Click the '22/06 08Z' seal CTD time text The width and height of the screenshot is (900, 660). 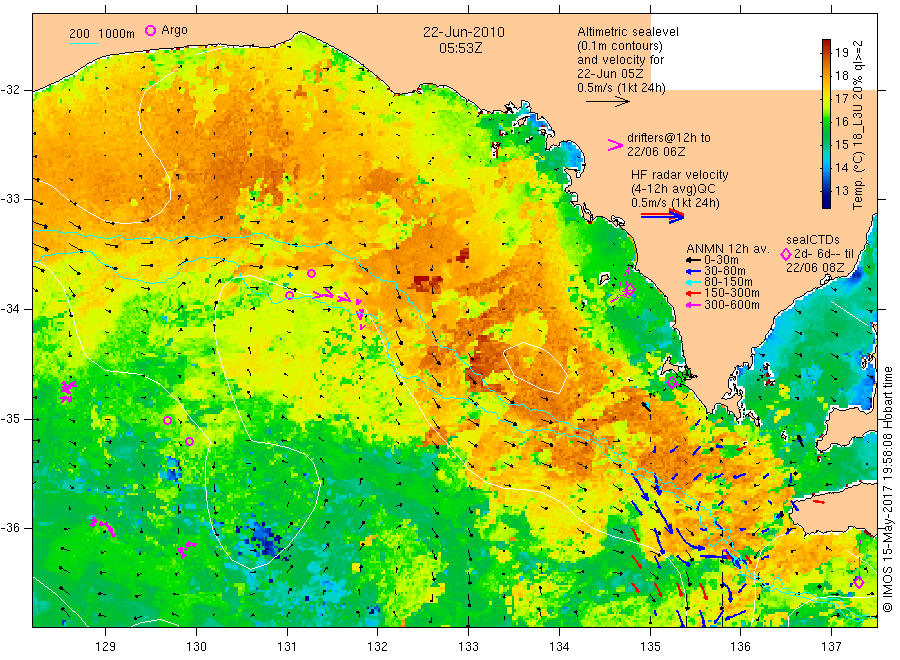[815, 268]
